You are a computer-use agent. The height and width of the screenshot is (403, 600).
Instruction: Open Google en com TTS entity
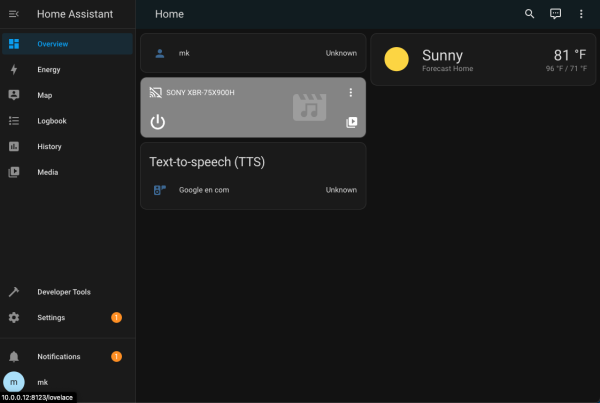point(252,190)
